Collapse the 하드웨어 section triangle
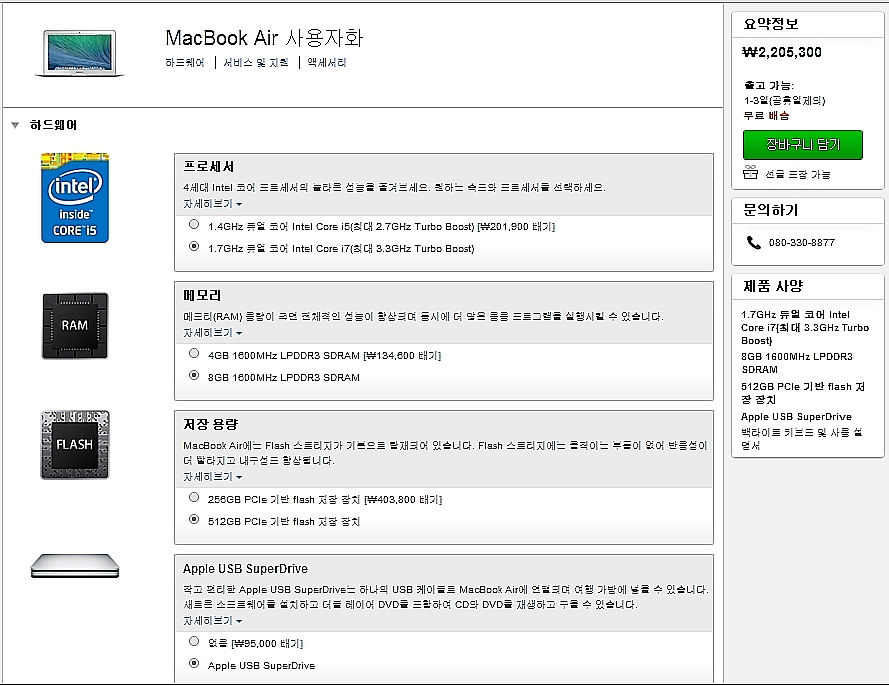The image size is (889, 686). (15, 126)
